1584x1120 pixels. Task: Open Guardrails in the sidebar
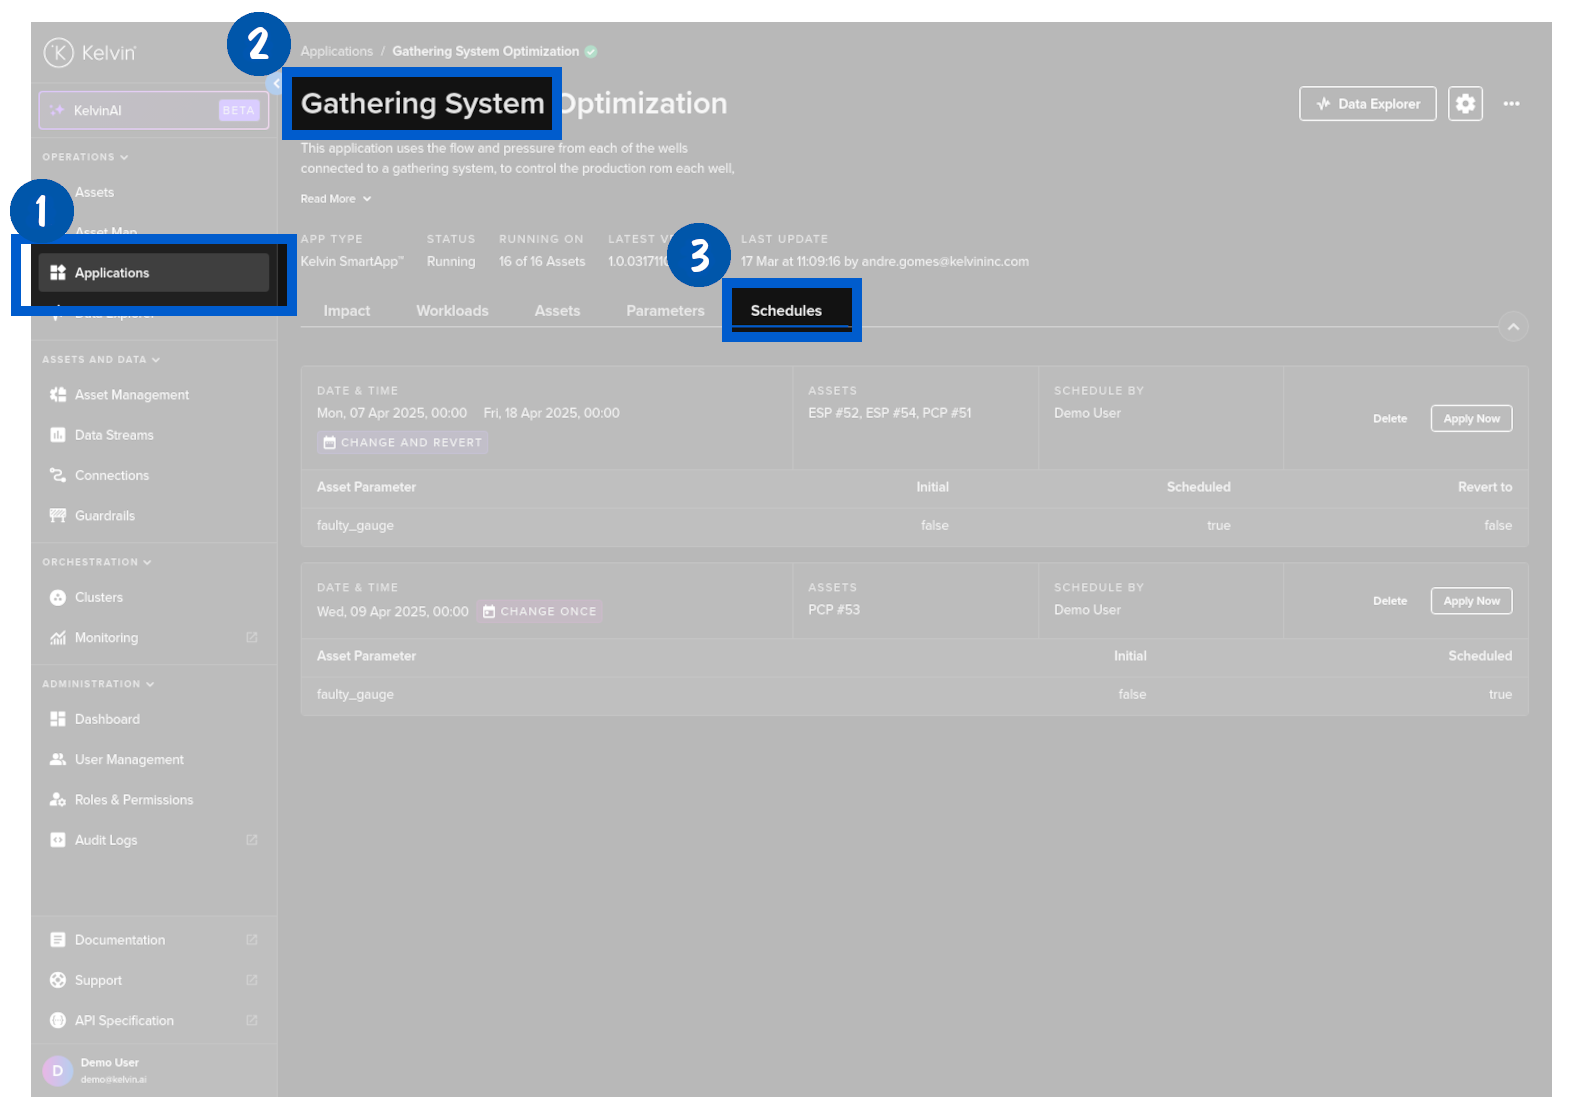click(x=104, y=516)
